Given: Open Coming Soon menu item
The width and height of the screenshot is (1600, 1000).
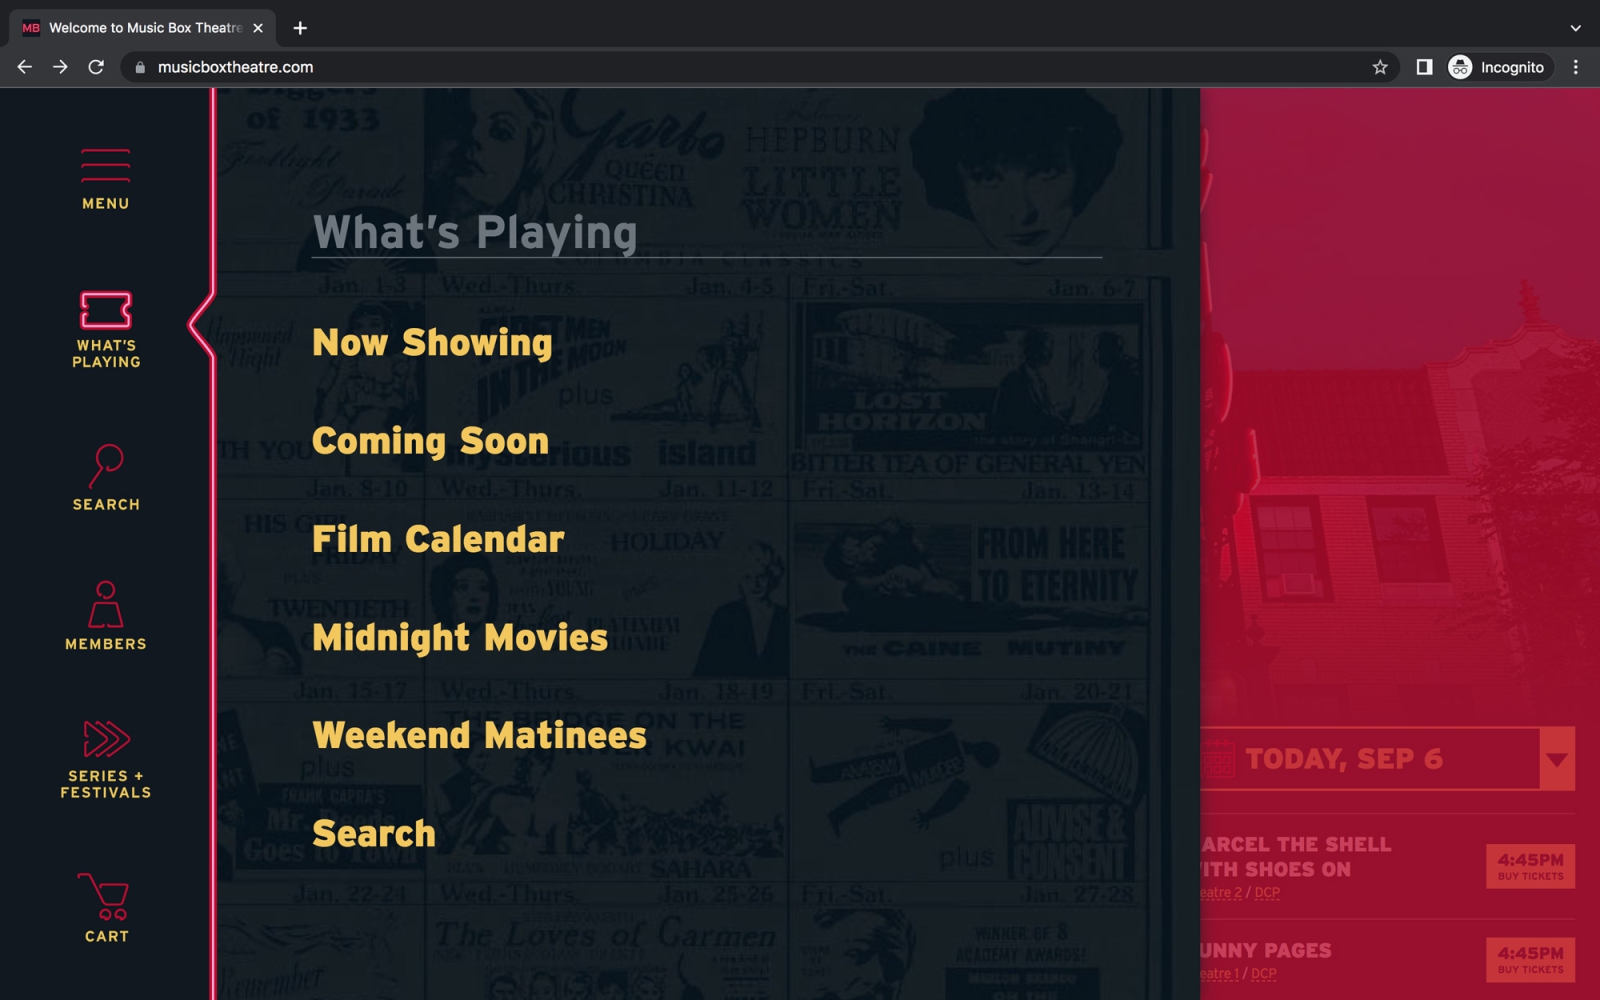Looking at the screenshot, I should coord(430,441).
